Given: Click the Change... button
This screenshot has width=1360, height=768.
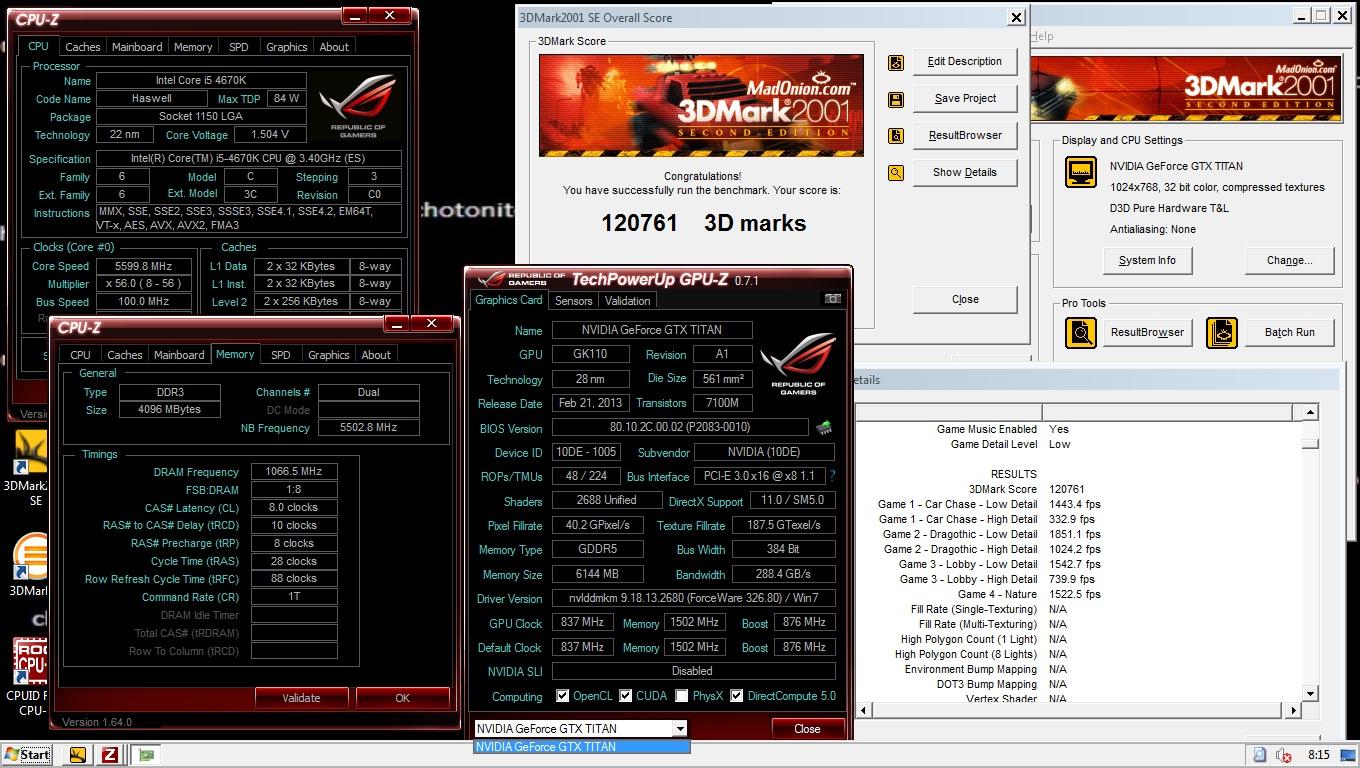Looking at the screenshot, I should pyautogui.click(x=1290, y=260).
